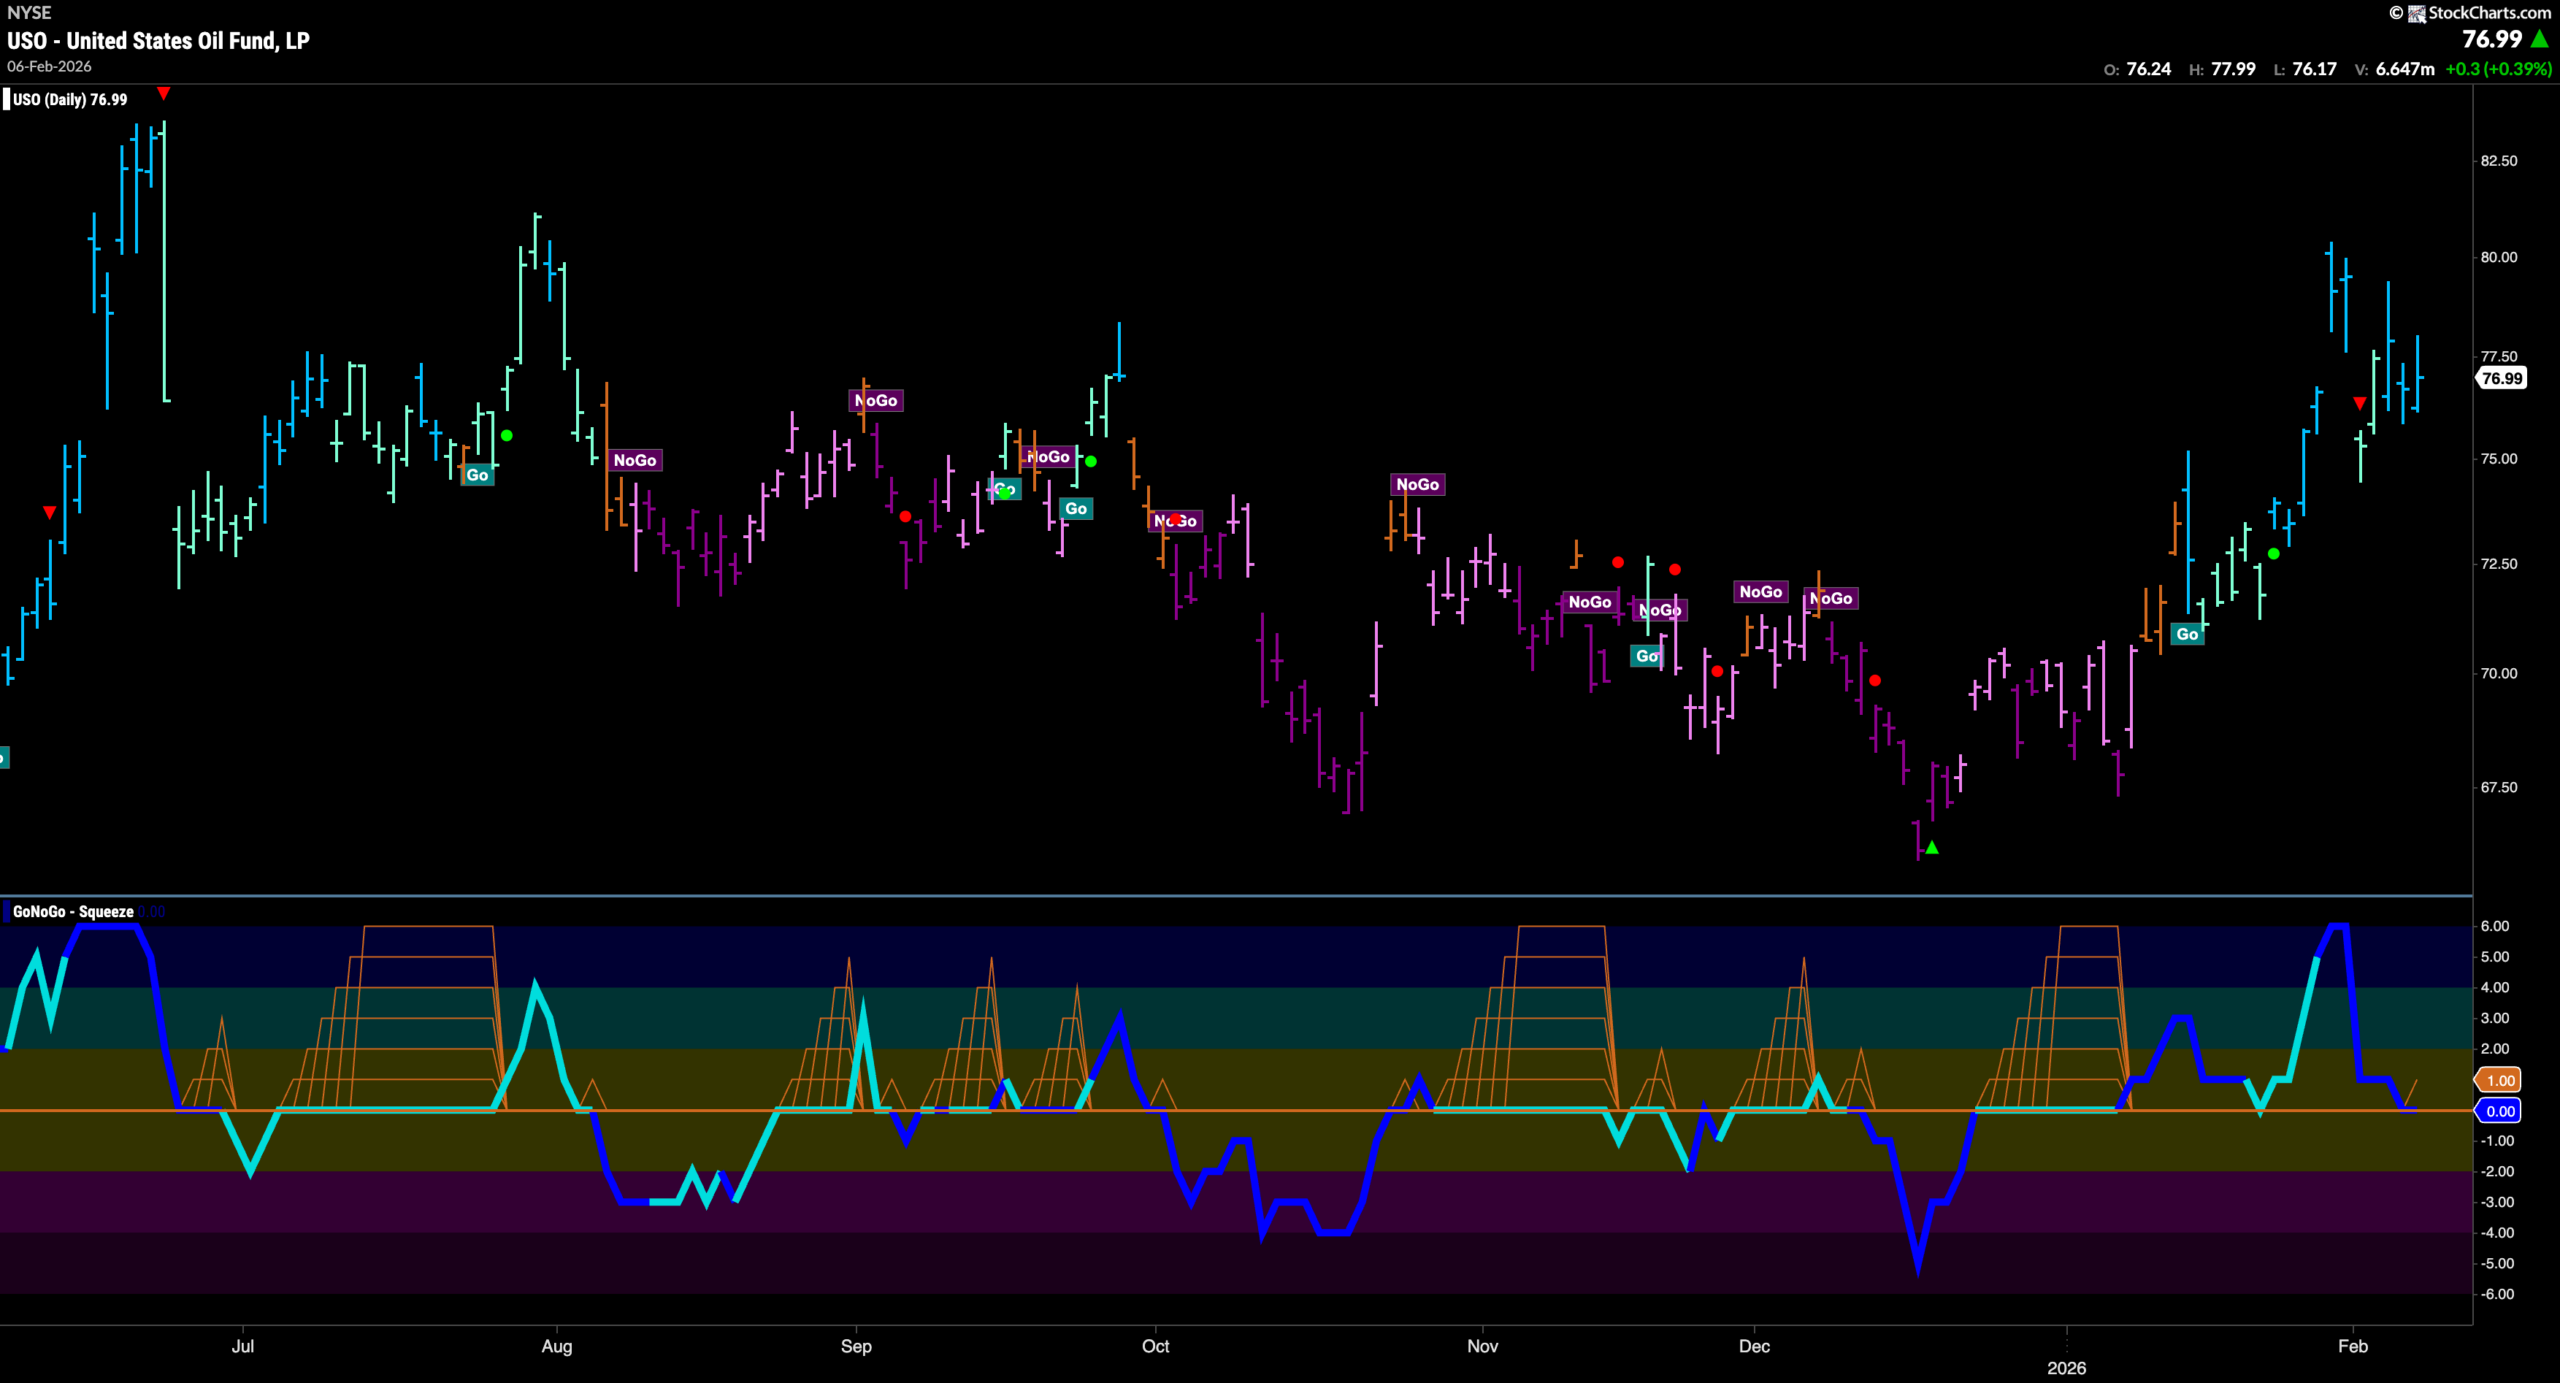Image resolution: width=2560 pixels, height=1383 pixels.
Task: Click green dot beside late July Go label
Action: 507,436
